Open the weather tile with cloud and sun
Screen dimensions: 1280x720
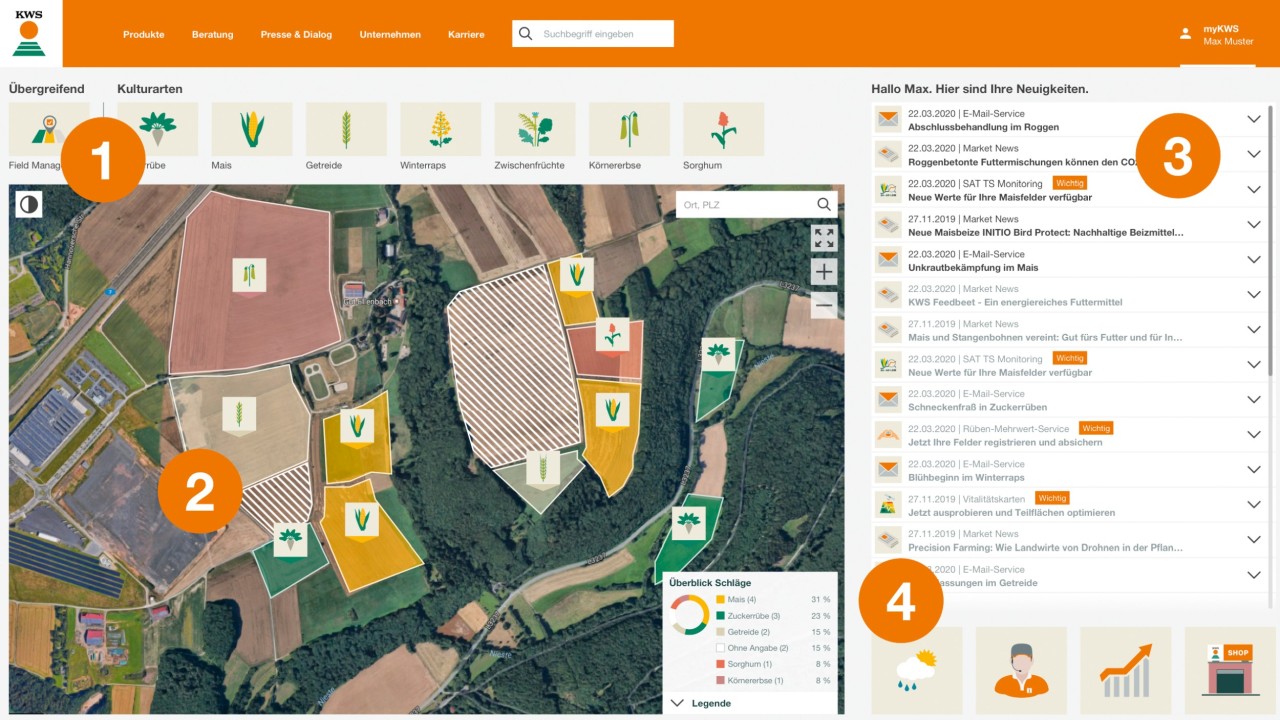click(x=917, y=670)
